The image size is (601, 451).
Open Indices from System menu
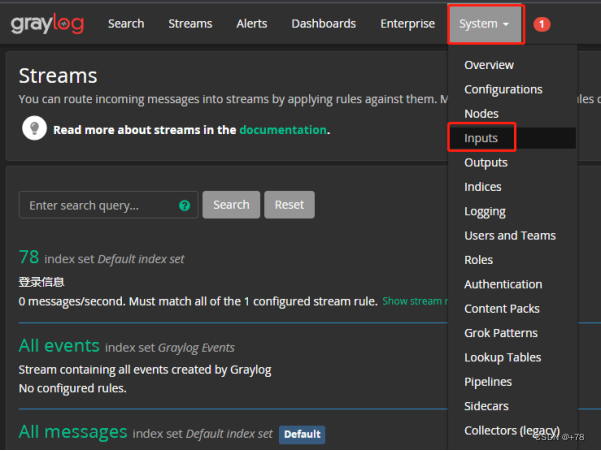point(483,187)
